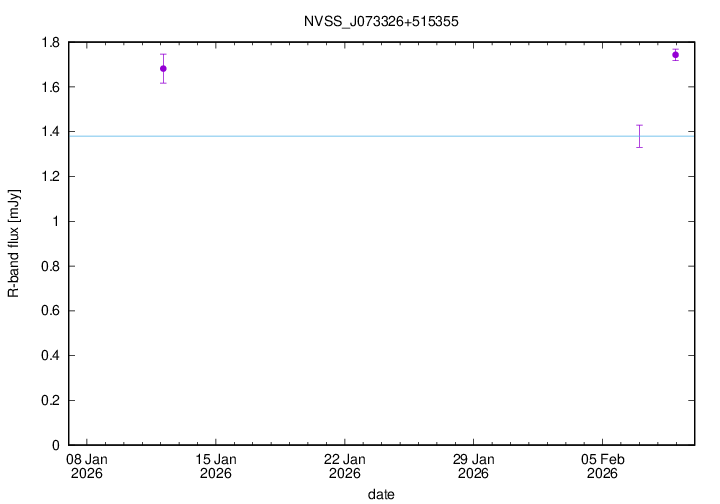
Task: Click the 0 y-axis tick label
Action: (57, 445)
